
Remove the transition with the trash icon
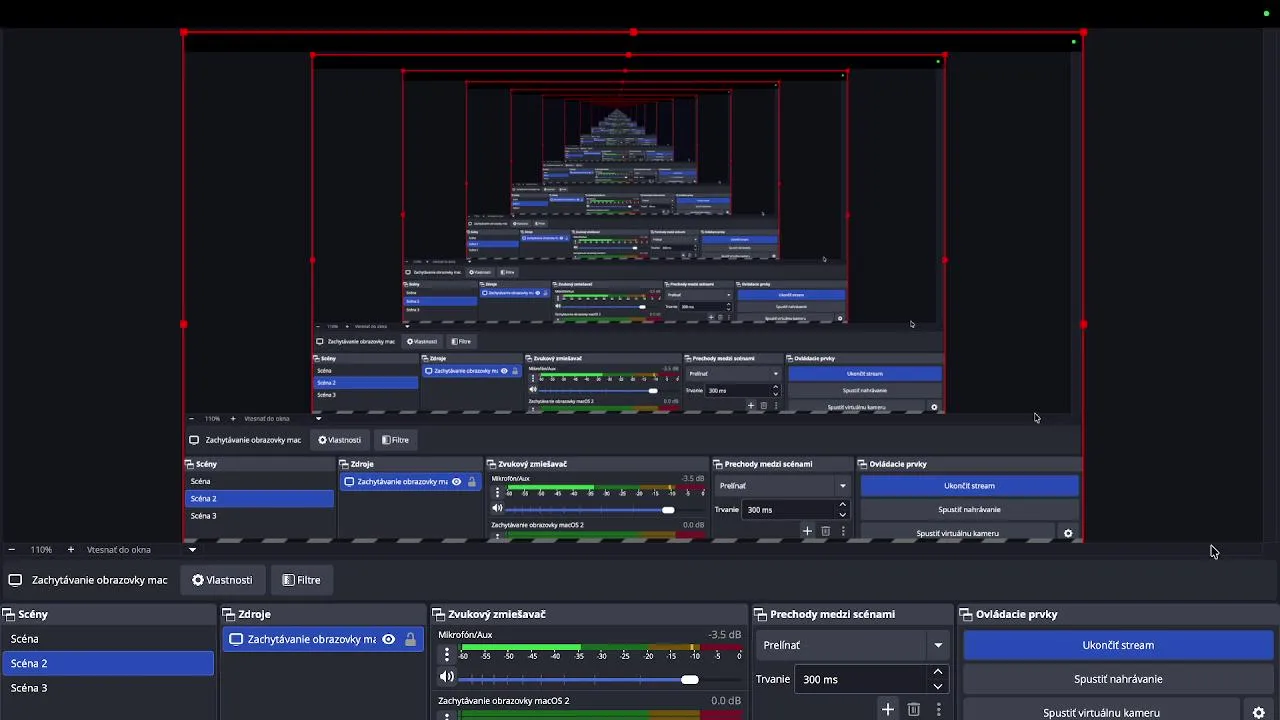[x=913, y=709]
